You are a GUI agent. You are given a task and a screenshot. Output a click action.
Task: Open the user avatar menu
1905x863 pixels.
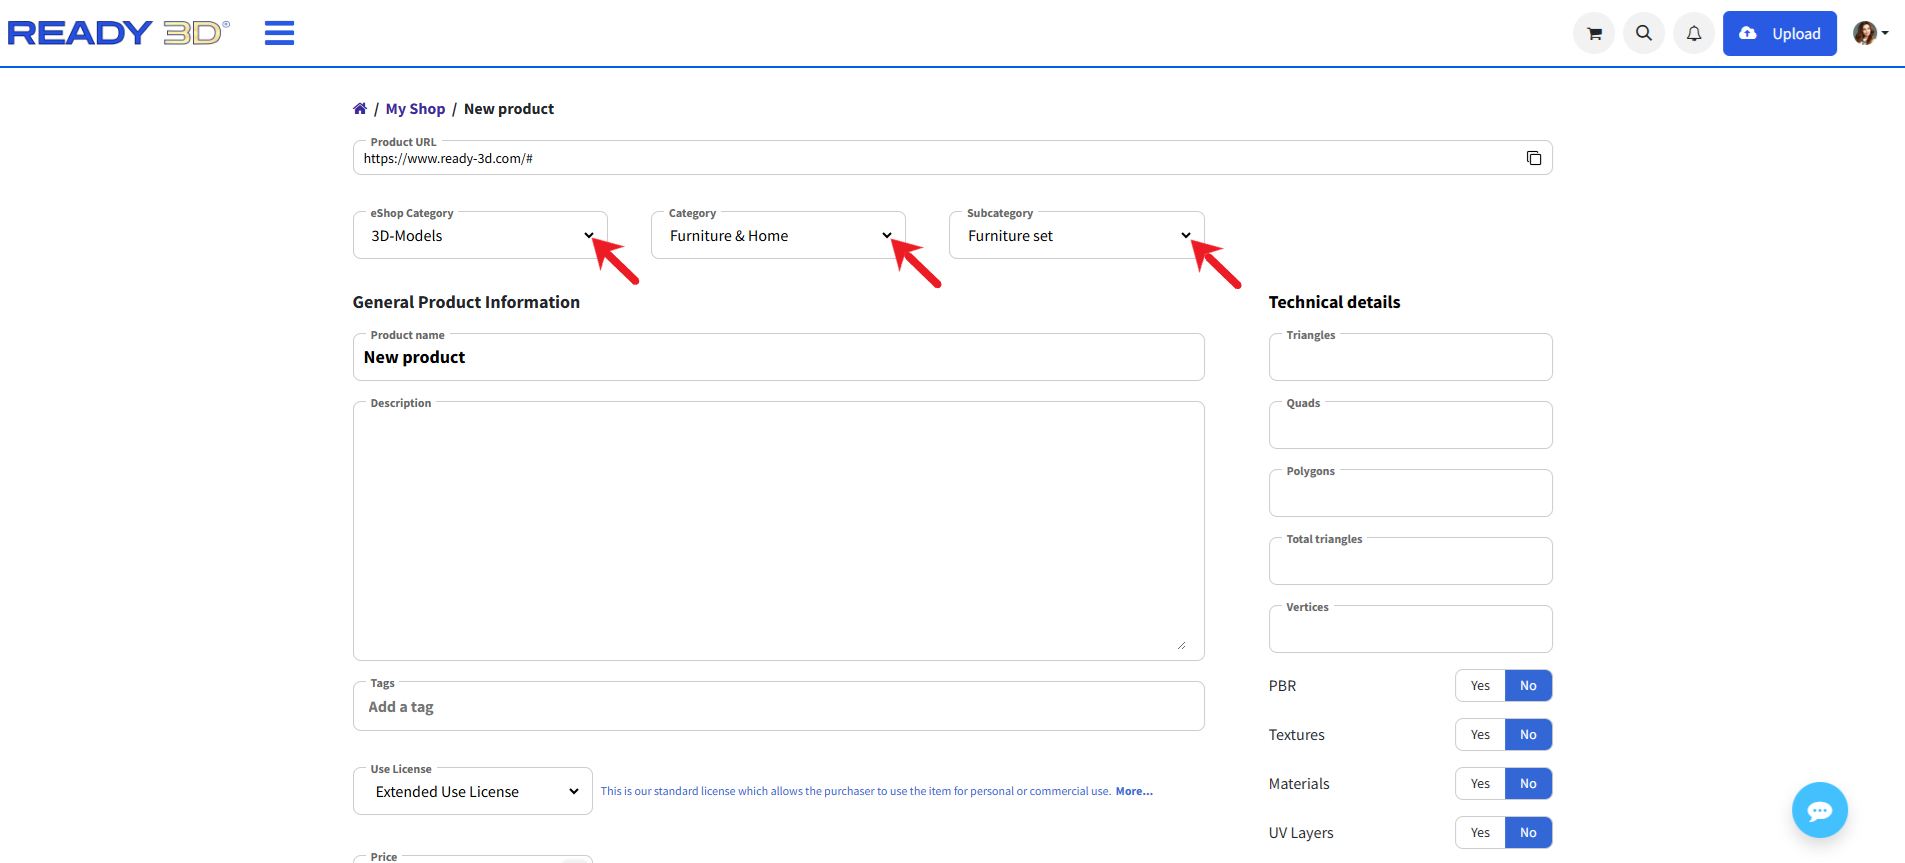click(1870, 33)
